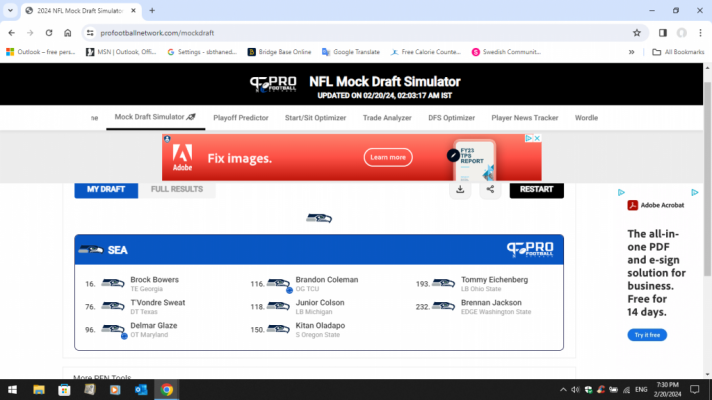Open MSN bookmark in bookmarks bar
Screen dimensions: 712x400
(121, 52)
